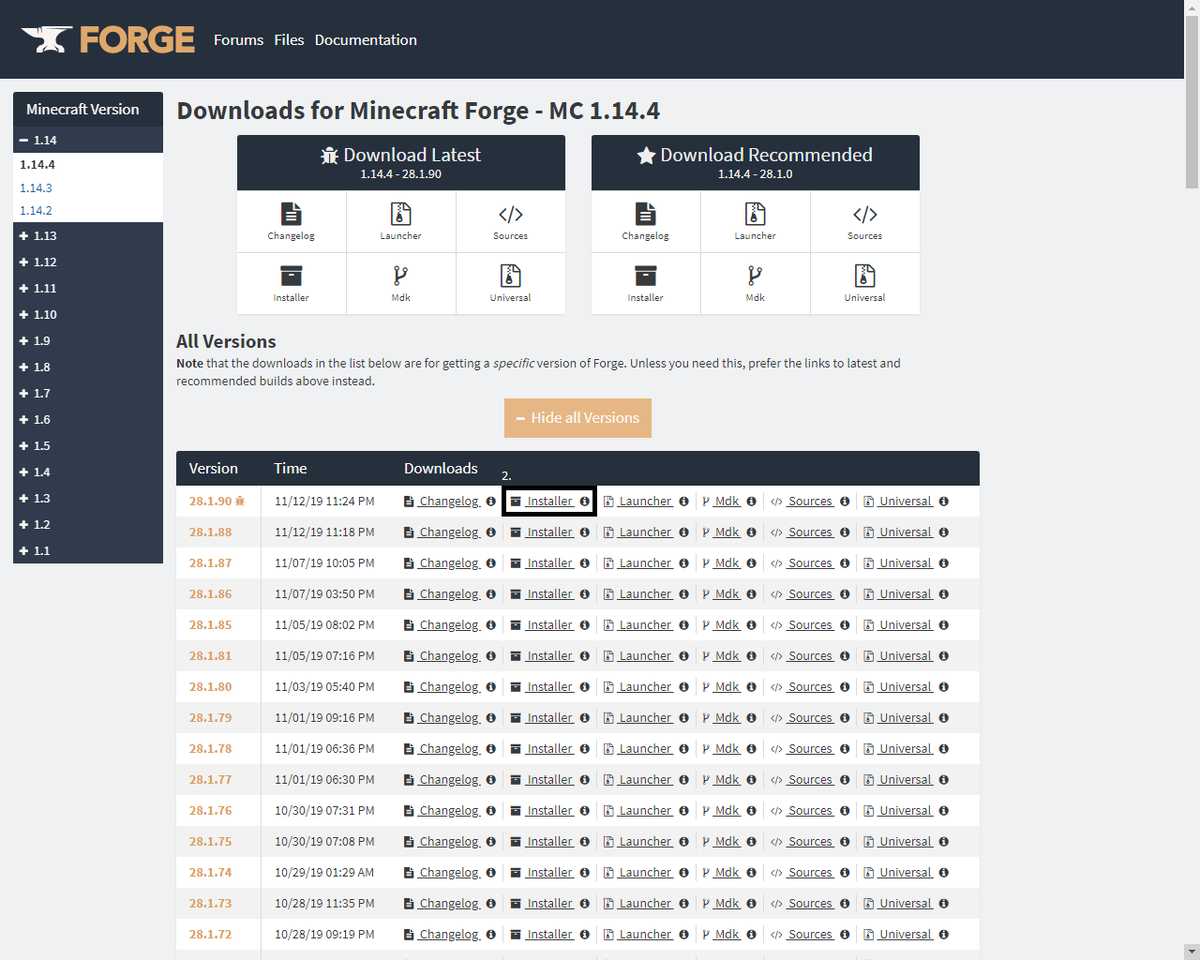Viewport: 1200px width, 960px height.
Task: Click info icon beside 28.1.81 Installer
Action: (x=585, y=657)
